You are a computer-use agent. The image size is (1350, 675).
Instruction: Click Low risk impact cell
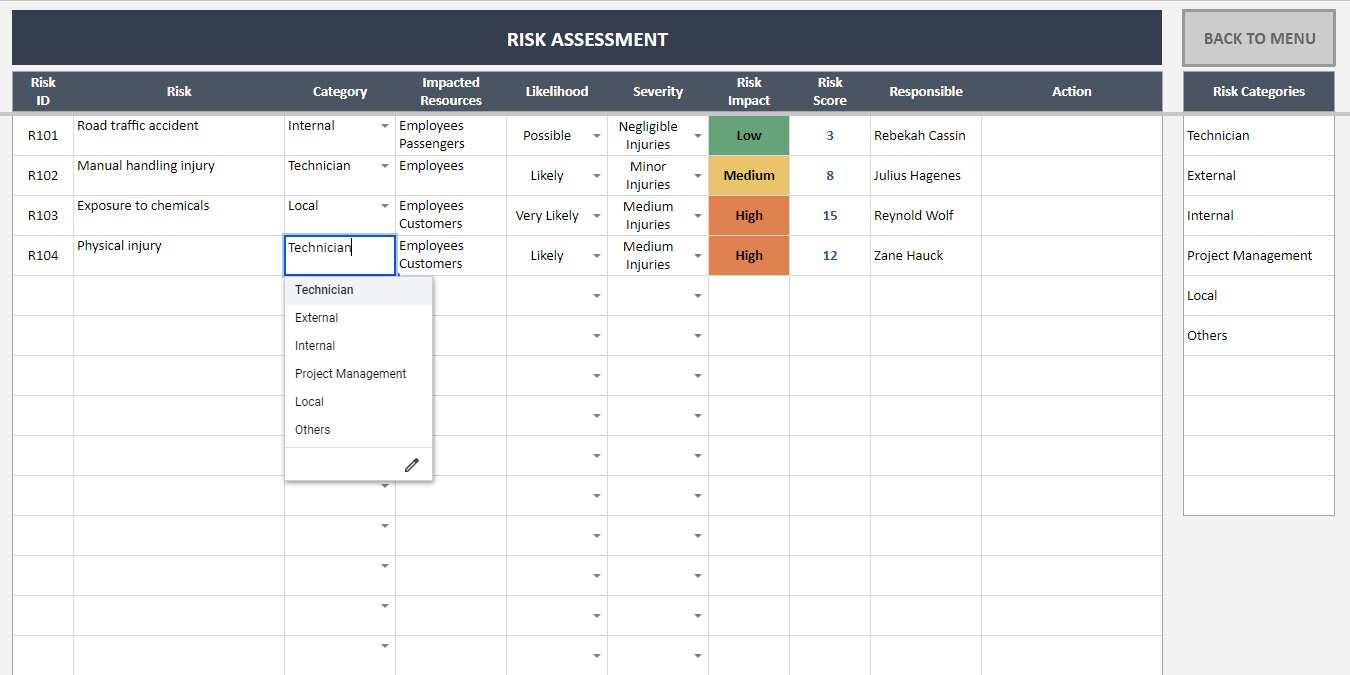click(749, 136)
